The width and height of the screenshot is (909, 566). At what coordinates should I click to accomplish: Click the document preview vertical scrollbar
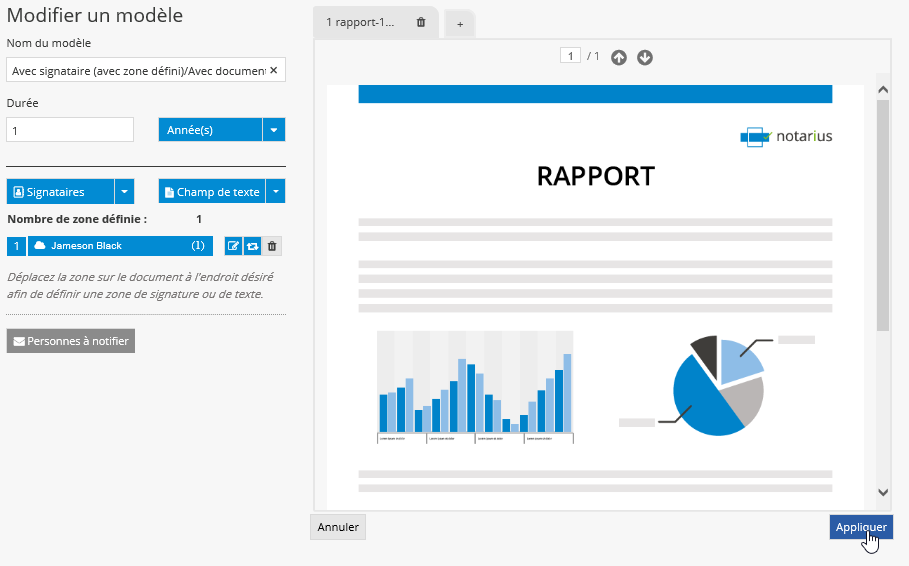click(882, 215)
